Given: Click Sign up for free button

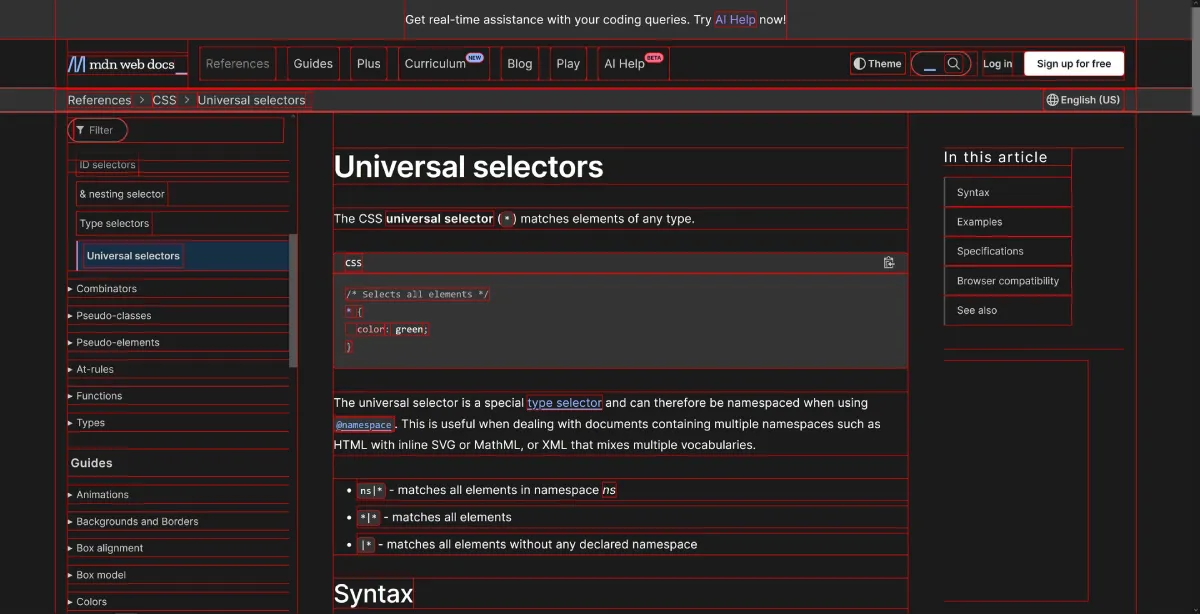Looking at the screenshot, I should pos(1073,64).
